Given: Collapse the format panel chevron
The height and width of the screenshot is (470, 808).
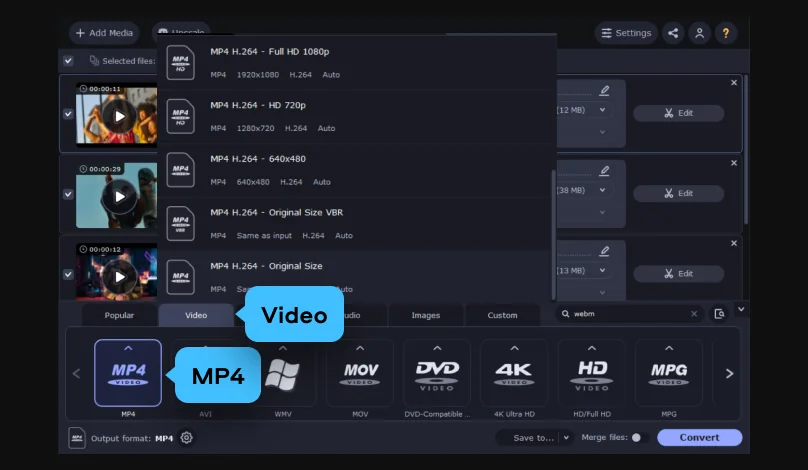Looking at the screenshot, I should tap(741, 309).
